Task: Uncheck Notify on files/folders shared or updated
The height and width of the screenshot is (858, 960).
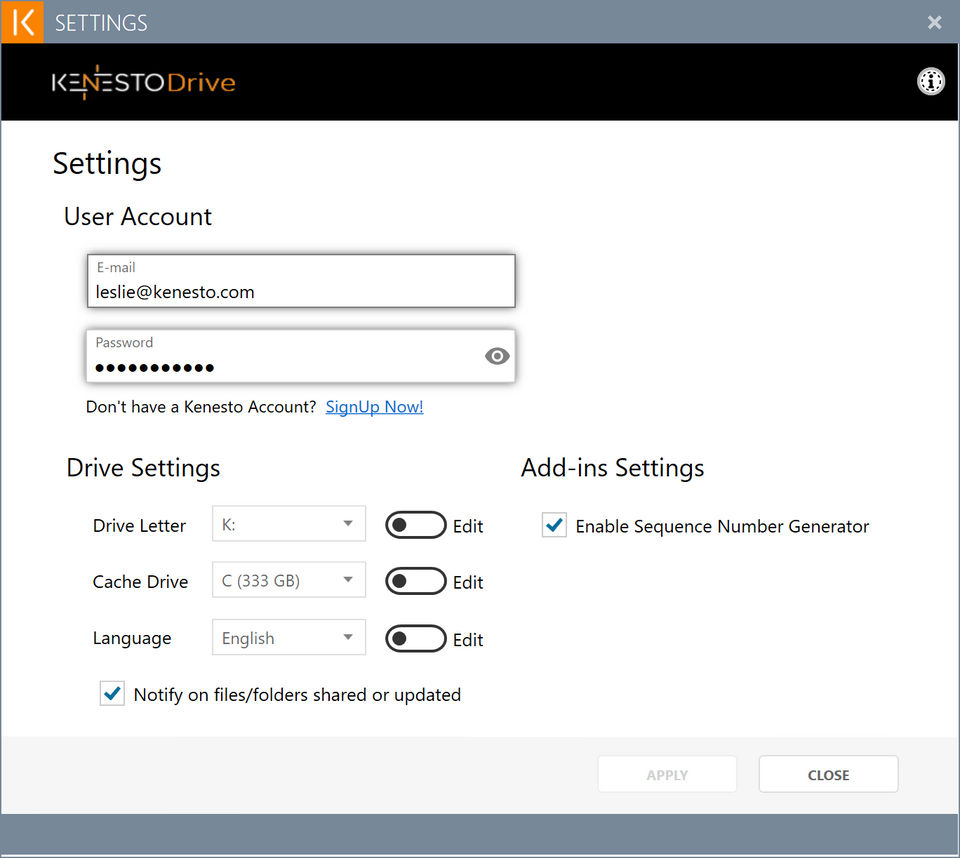Action: click(112, 693)
